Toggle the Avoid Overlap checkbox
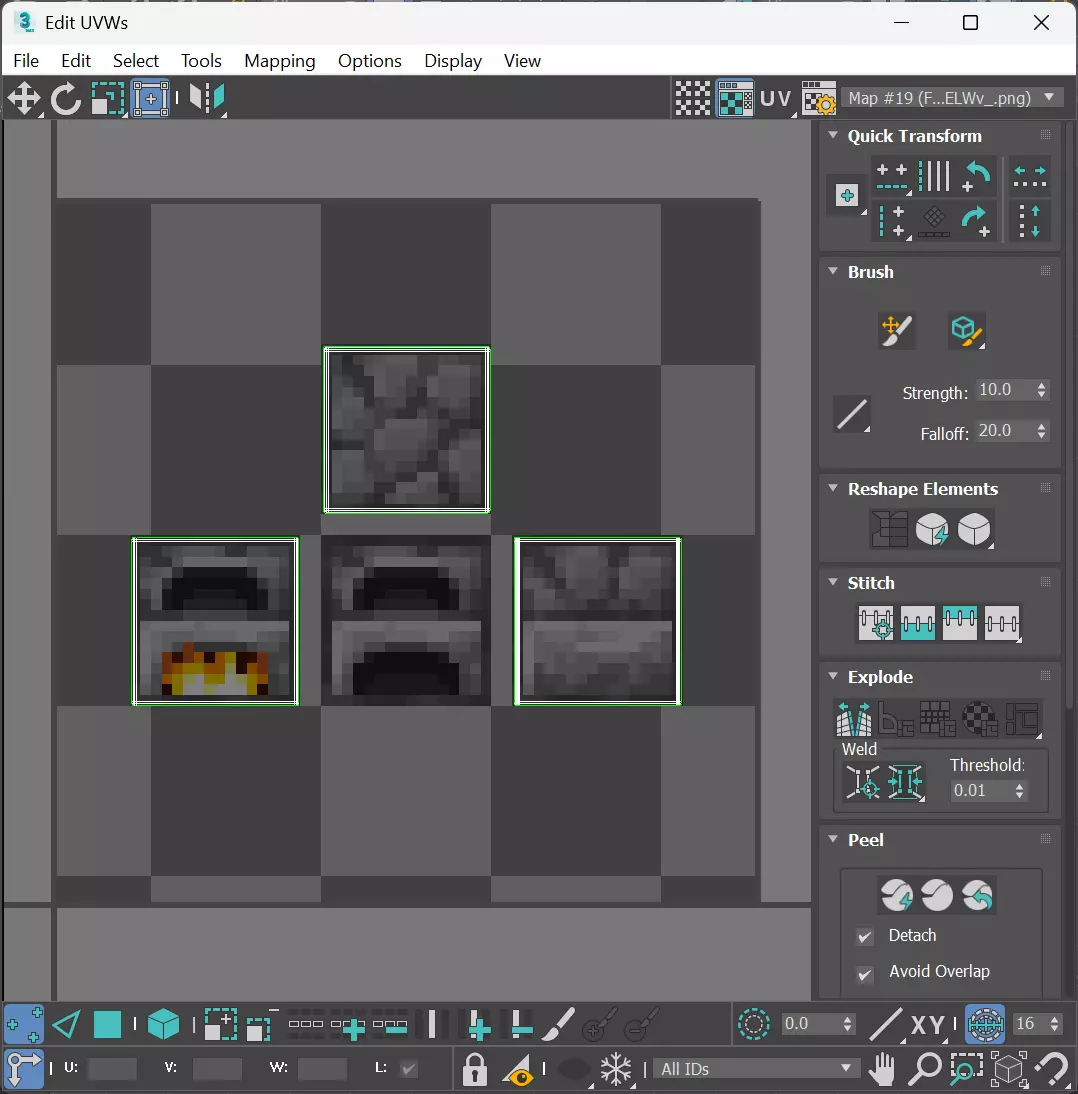The width and height of the screenshot is (1078, 1094). [x=864, y=973]
